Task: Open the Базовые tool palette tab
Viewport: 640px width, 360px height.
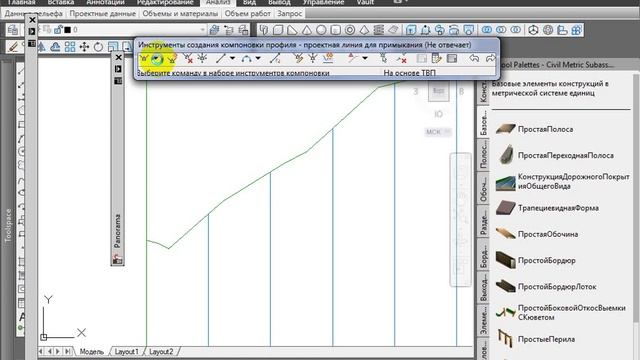Action: click(x=483, y=123)
